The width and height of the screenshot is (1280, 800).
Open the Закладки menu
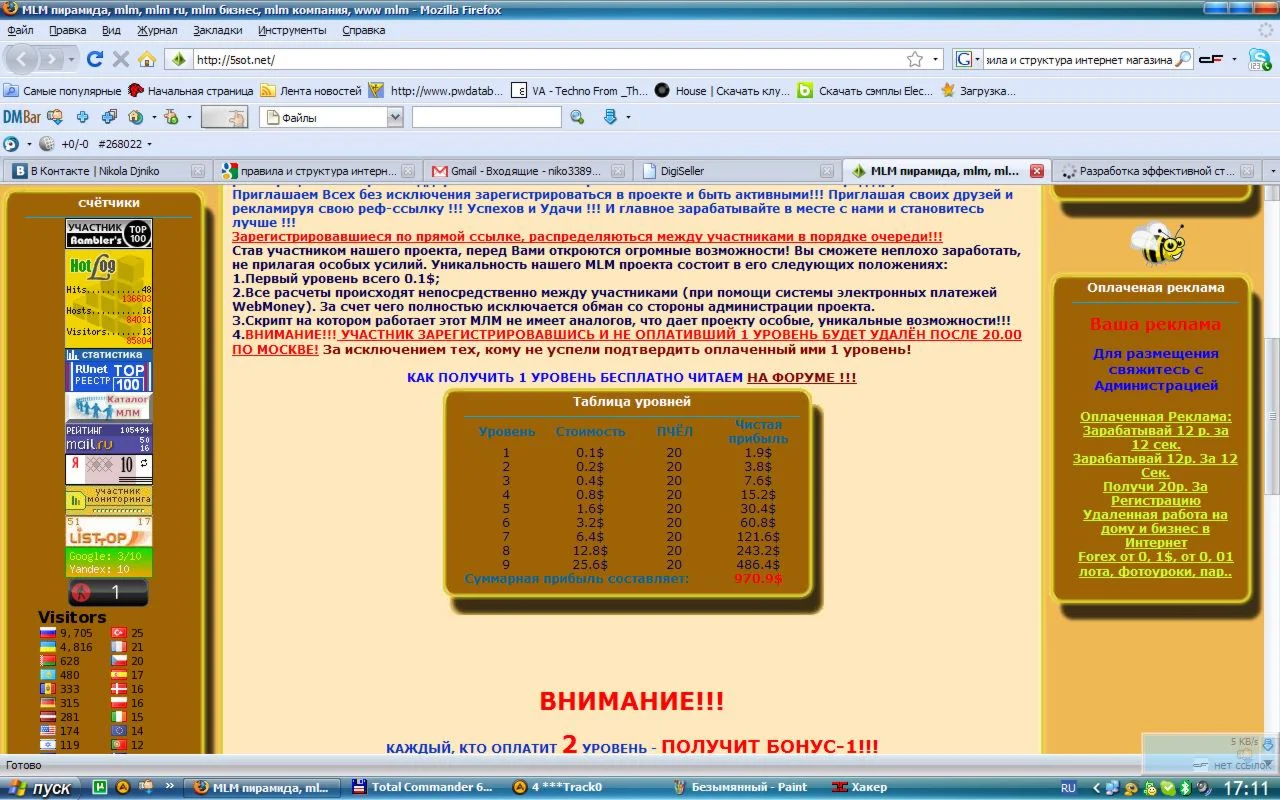pos(217,30)
